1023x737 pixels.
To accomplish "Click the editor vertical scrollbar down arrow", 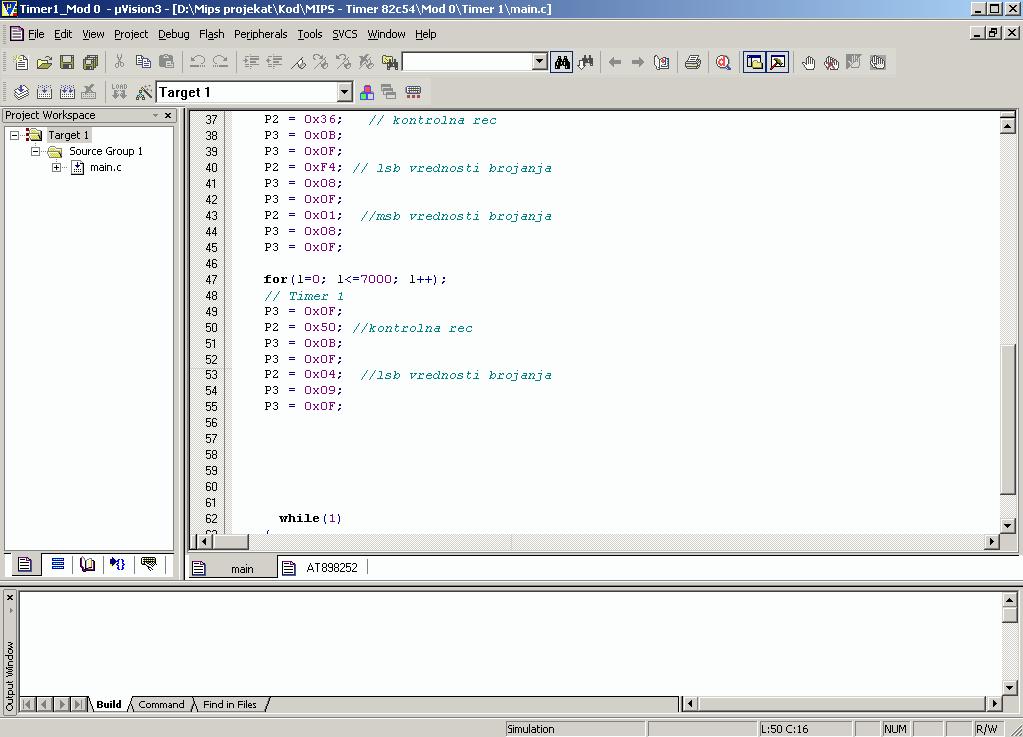I will point(1007,525).
